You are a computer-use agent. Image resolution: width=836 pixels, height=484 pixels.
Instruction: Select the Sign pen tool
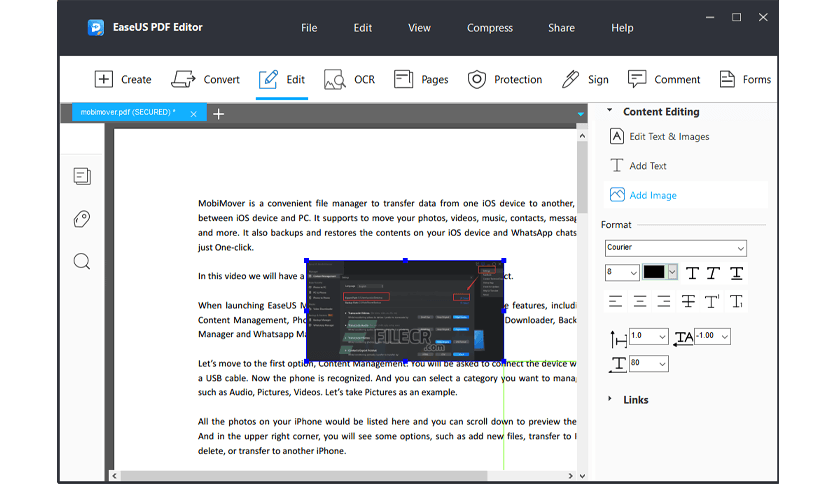pyautogui.click(x=585, y=79)
